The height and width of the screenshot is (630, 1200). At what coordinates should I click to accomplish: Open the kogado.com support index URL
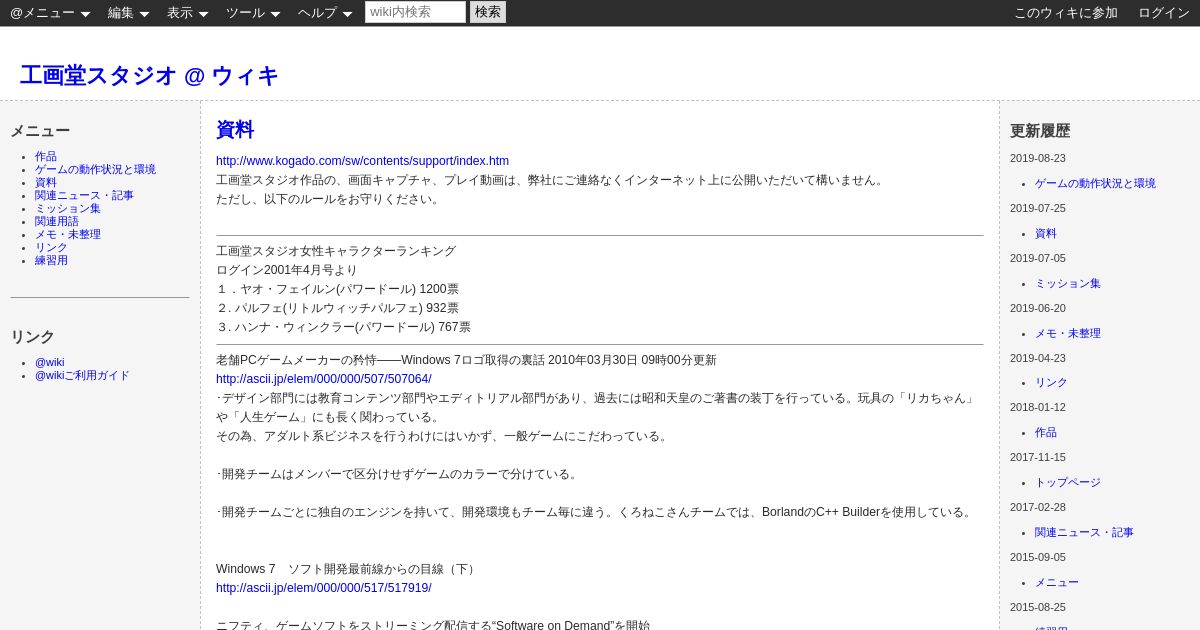click(x=362, y=161)
